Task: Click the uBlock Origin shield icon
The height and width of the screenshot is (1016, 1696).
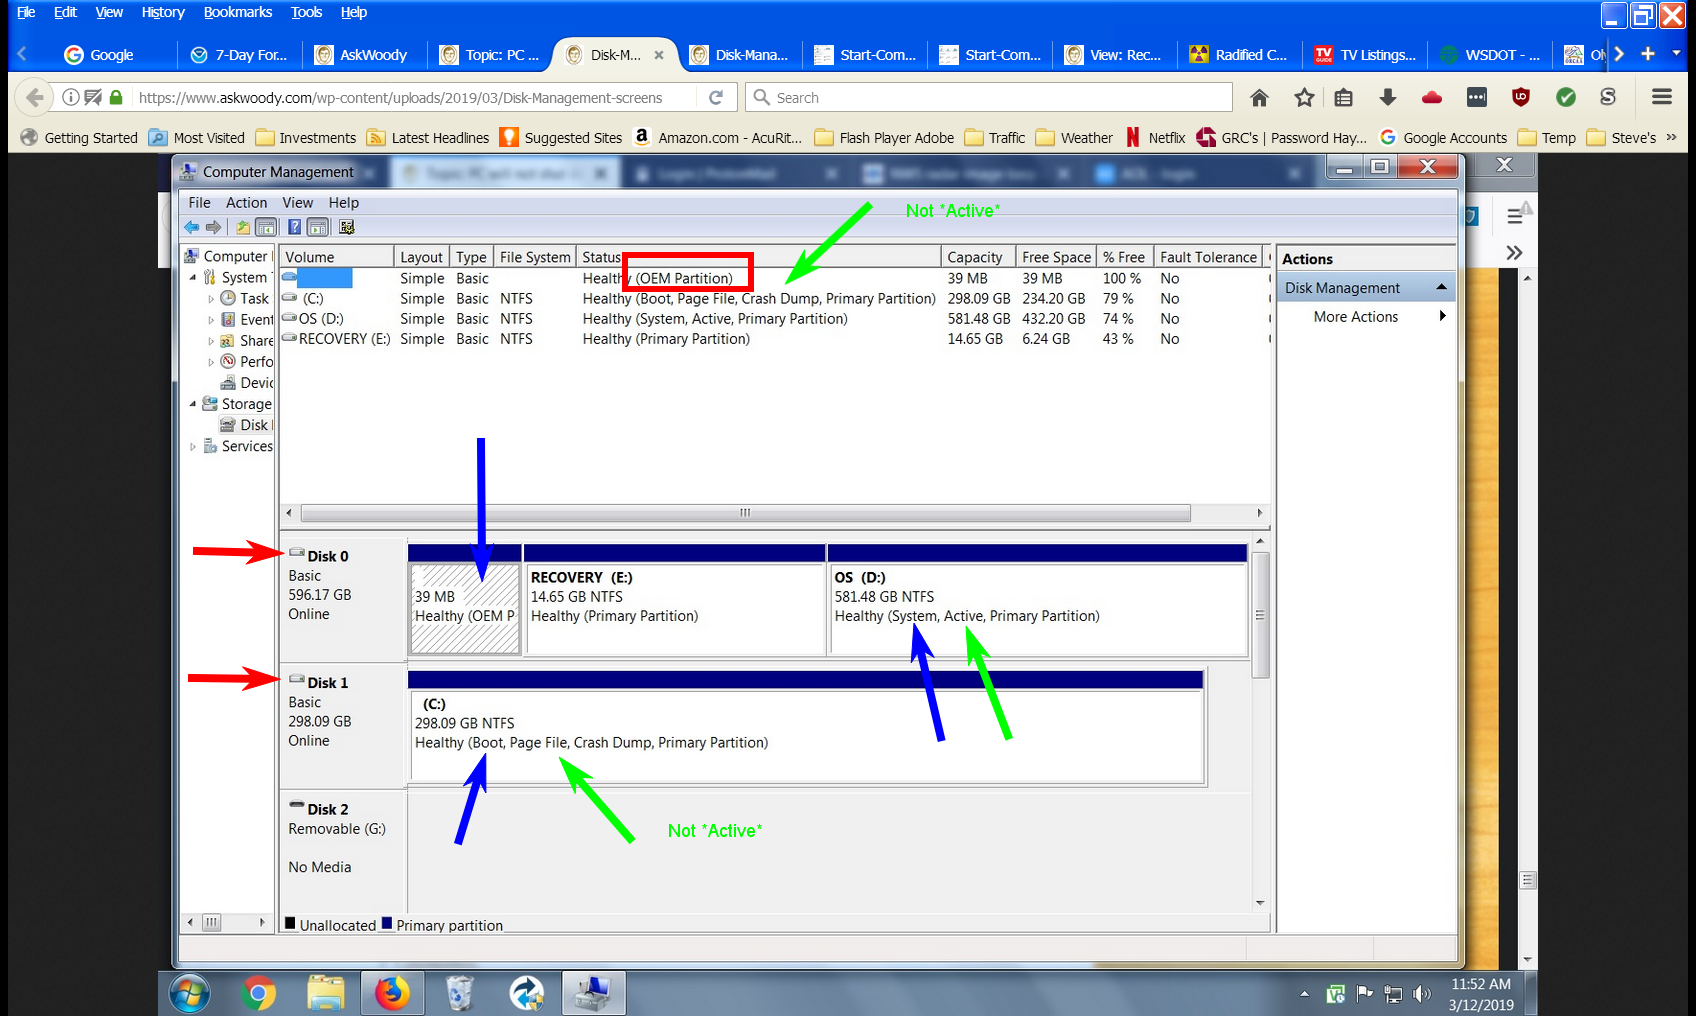Action: point(1521,97)
